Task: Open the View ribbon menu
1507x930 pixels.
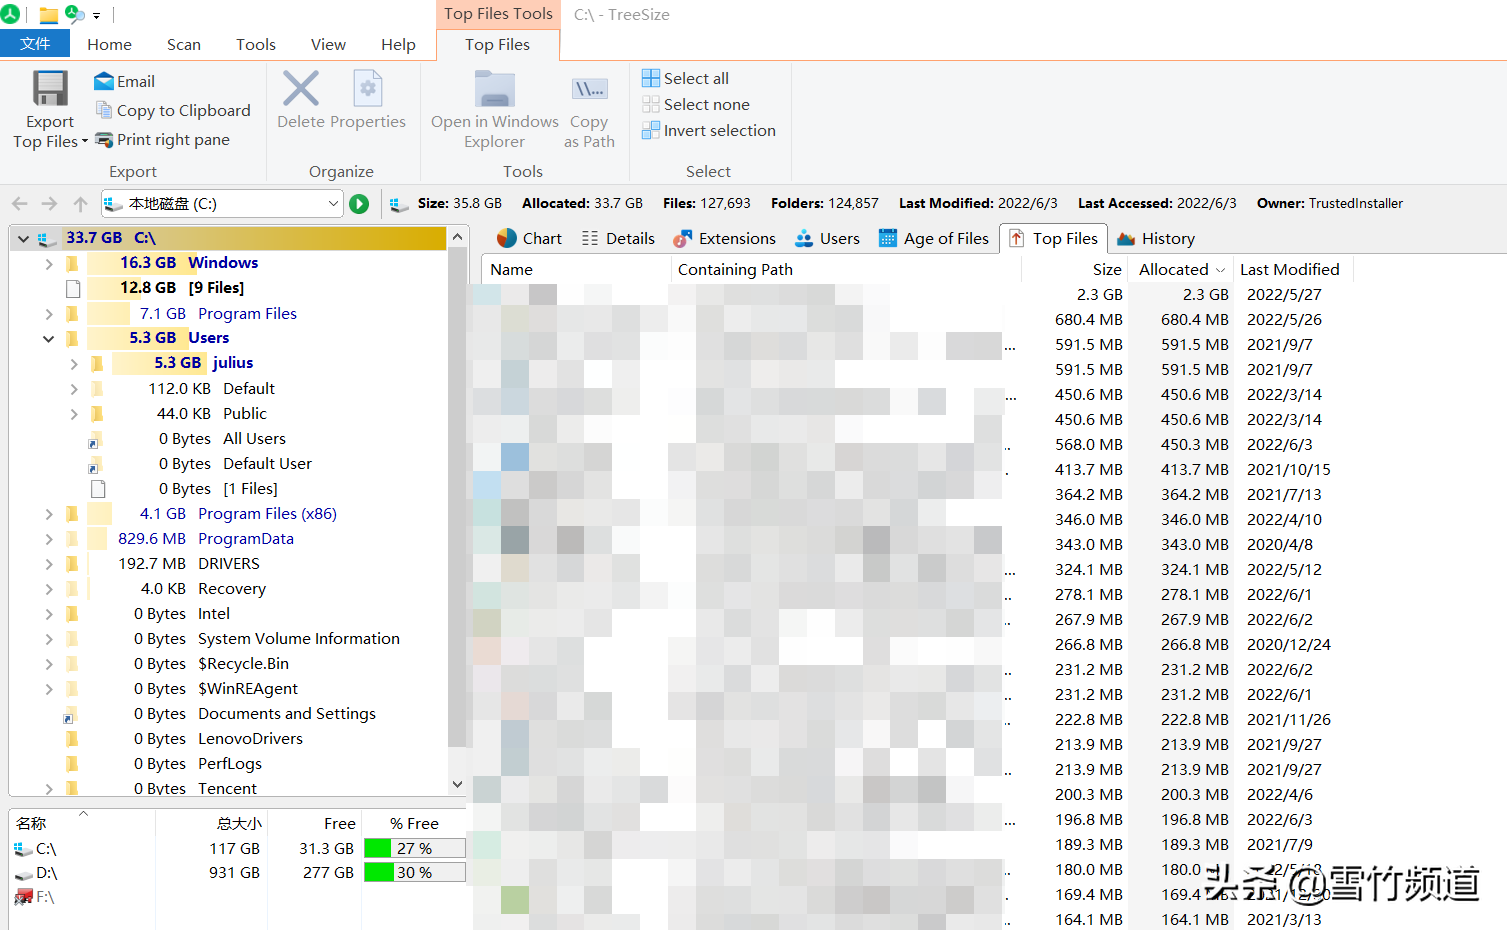Action: 328,44
